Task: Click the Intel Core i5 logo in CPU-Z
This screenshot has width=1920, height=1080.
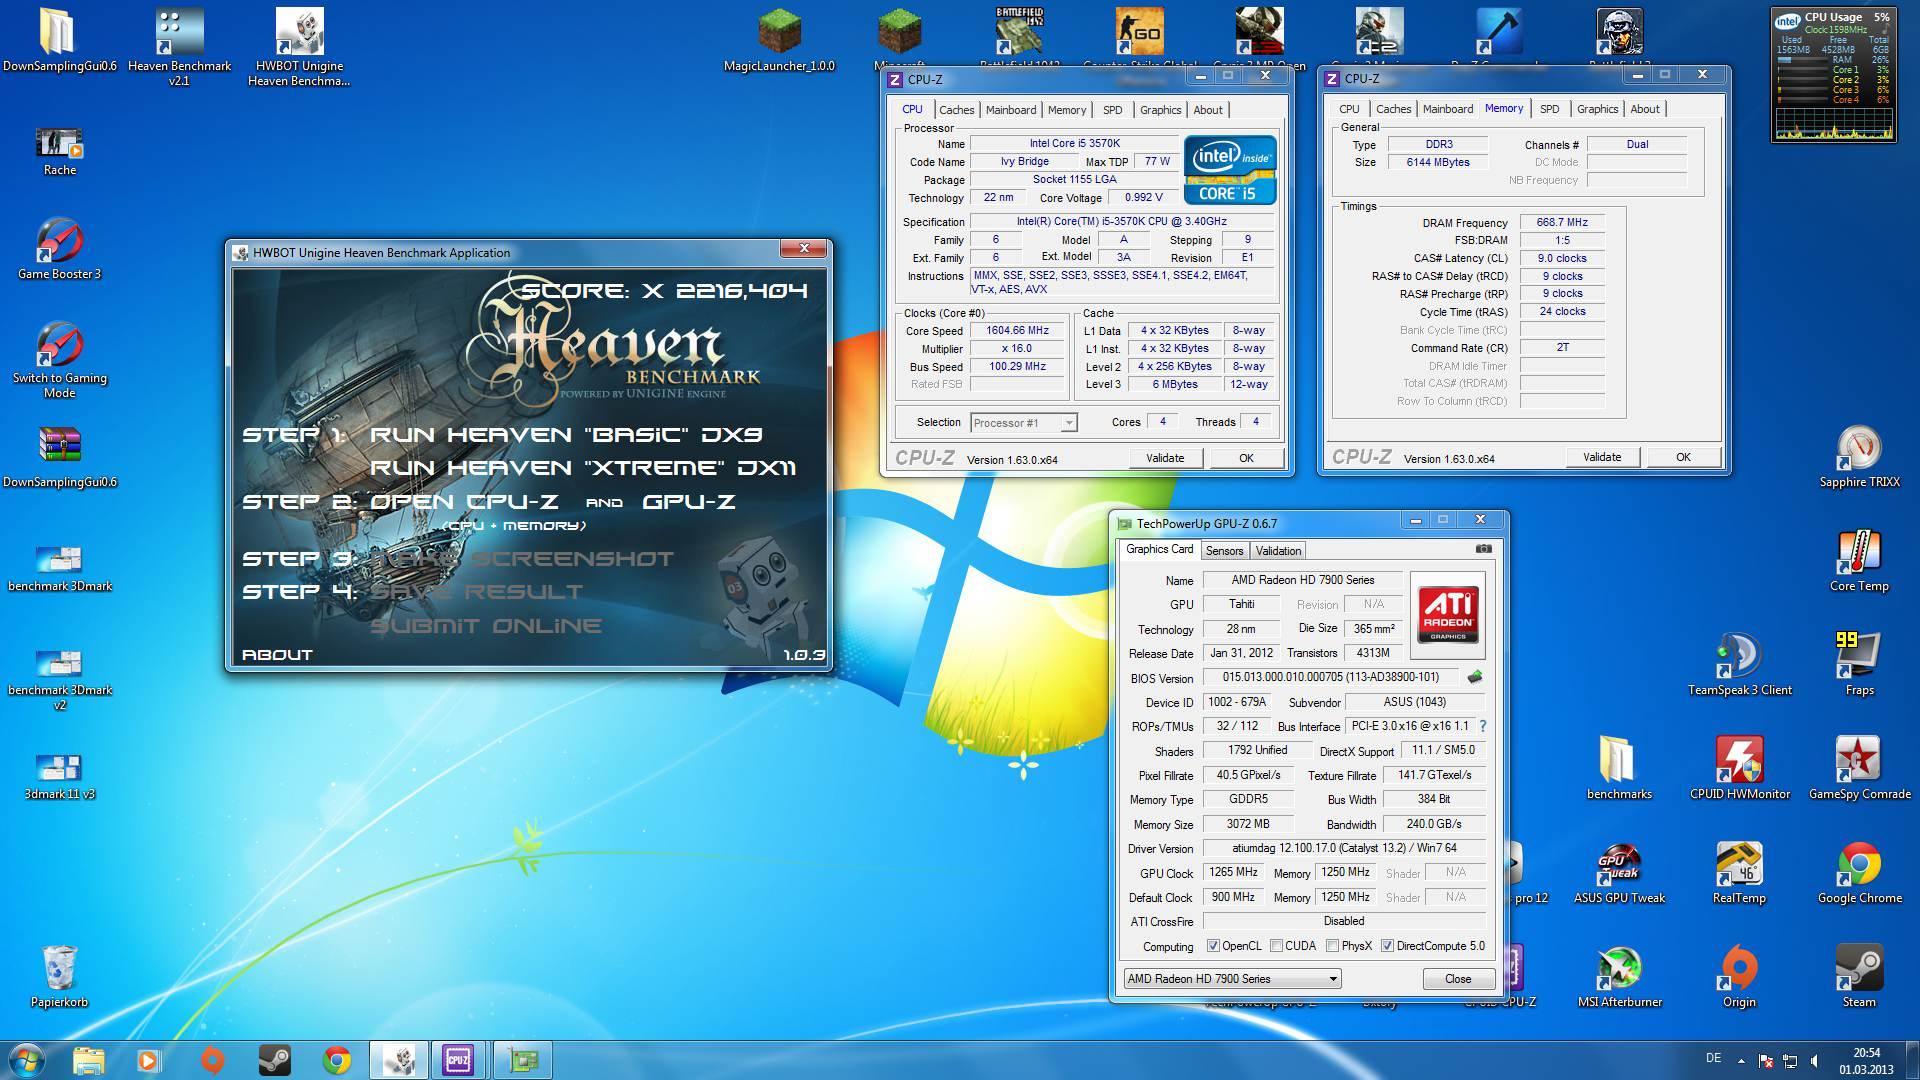Action: point(1230,170)
